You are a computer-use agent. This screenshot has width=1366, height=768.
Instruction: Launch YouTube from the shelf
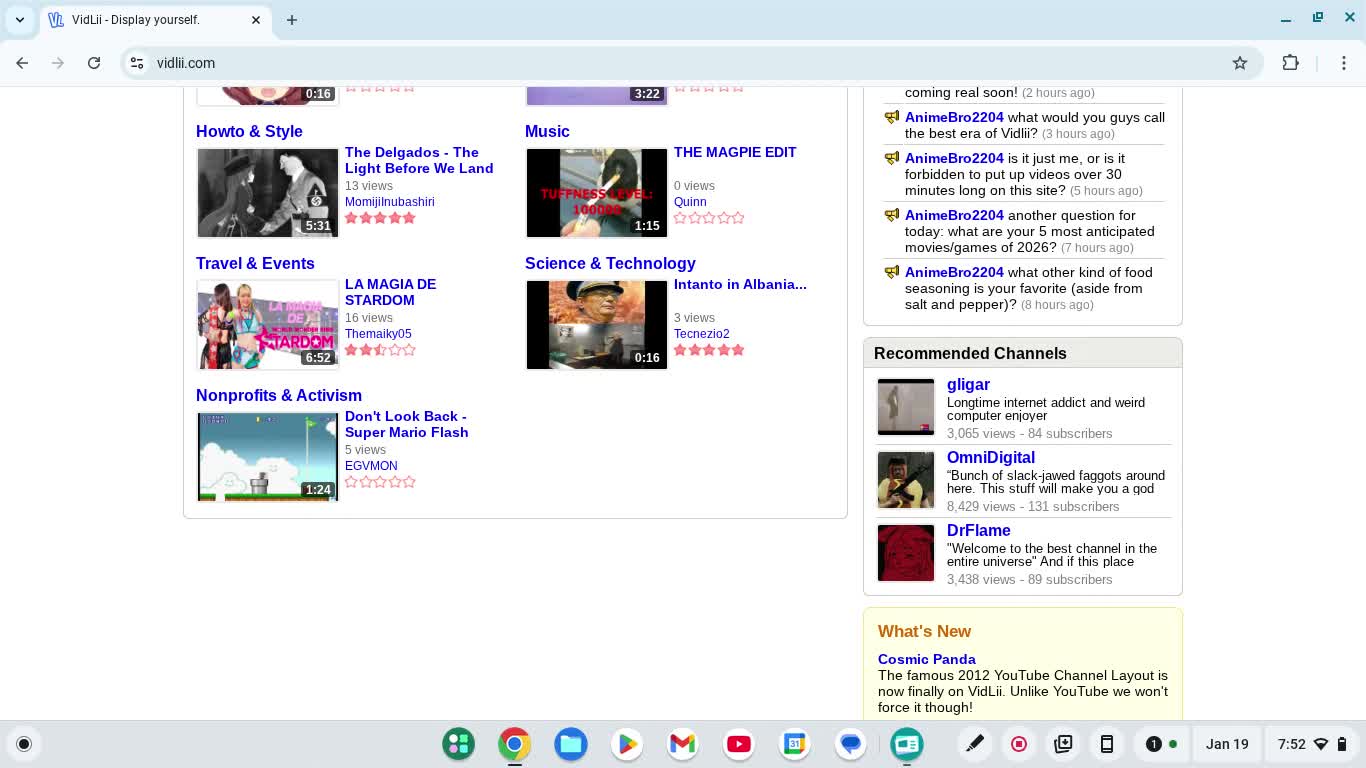[739, 744]
